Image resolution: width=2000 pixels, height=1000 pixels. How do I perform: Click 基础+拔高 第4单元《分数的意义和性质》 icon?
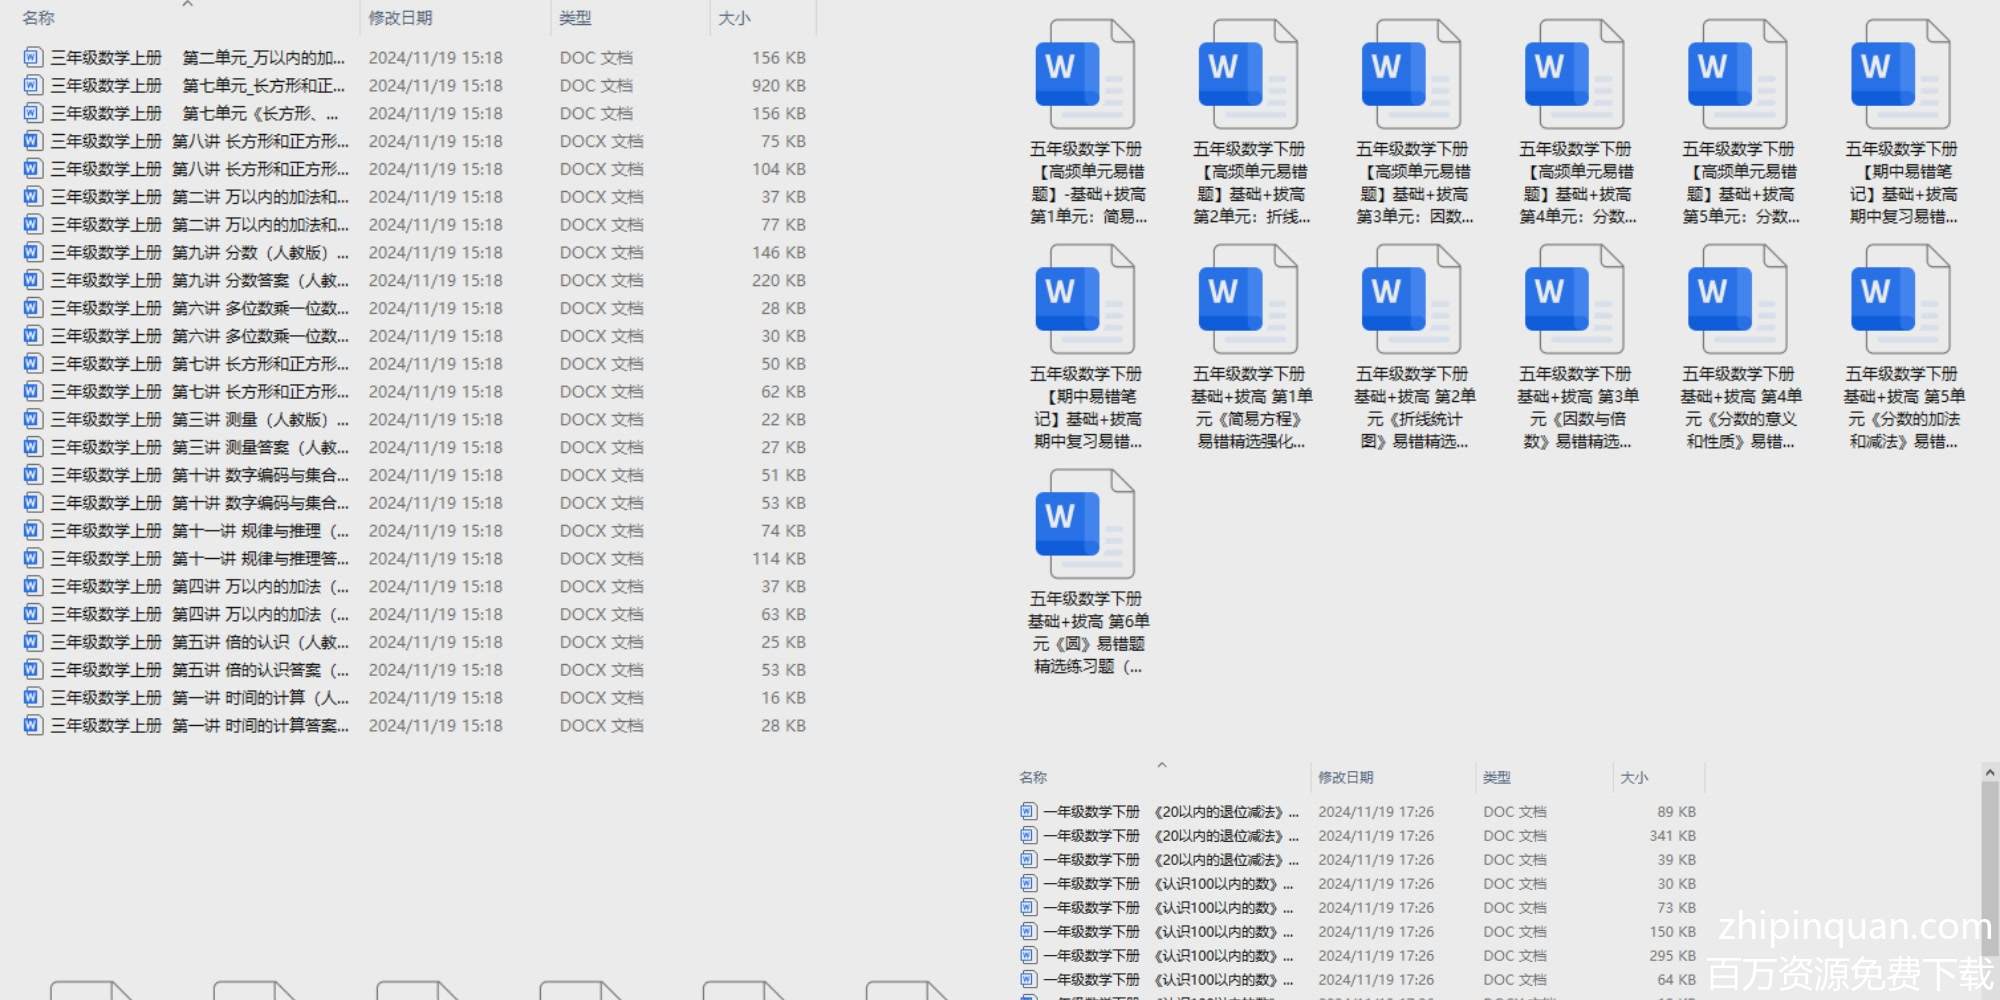pyautogui.click(x=1737, y=301)
